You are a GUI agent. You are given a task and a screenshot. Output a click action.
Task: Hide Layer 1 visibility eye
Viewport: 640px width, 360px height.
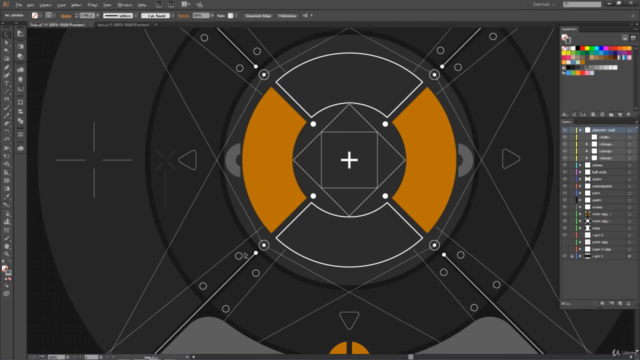point(565,256)
